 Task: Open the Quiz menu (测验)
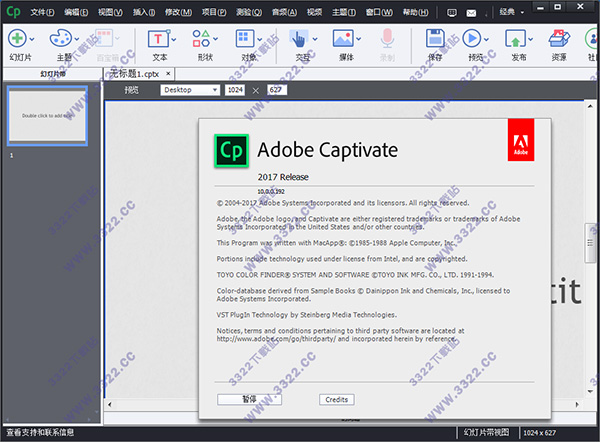[249, 12]
